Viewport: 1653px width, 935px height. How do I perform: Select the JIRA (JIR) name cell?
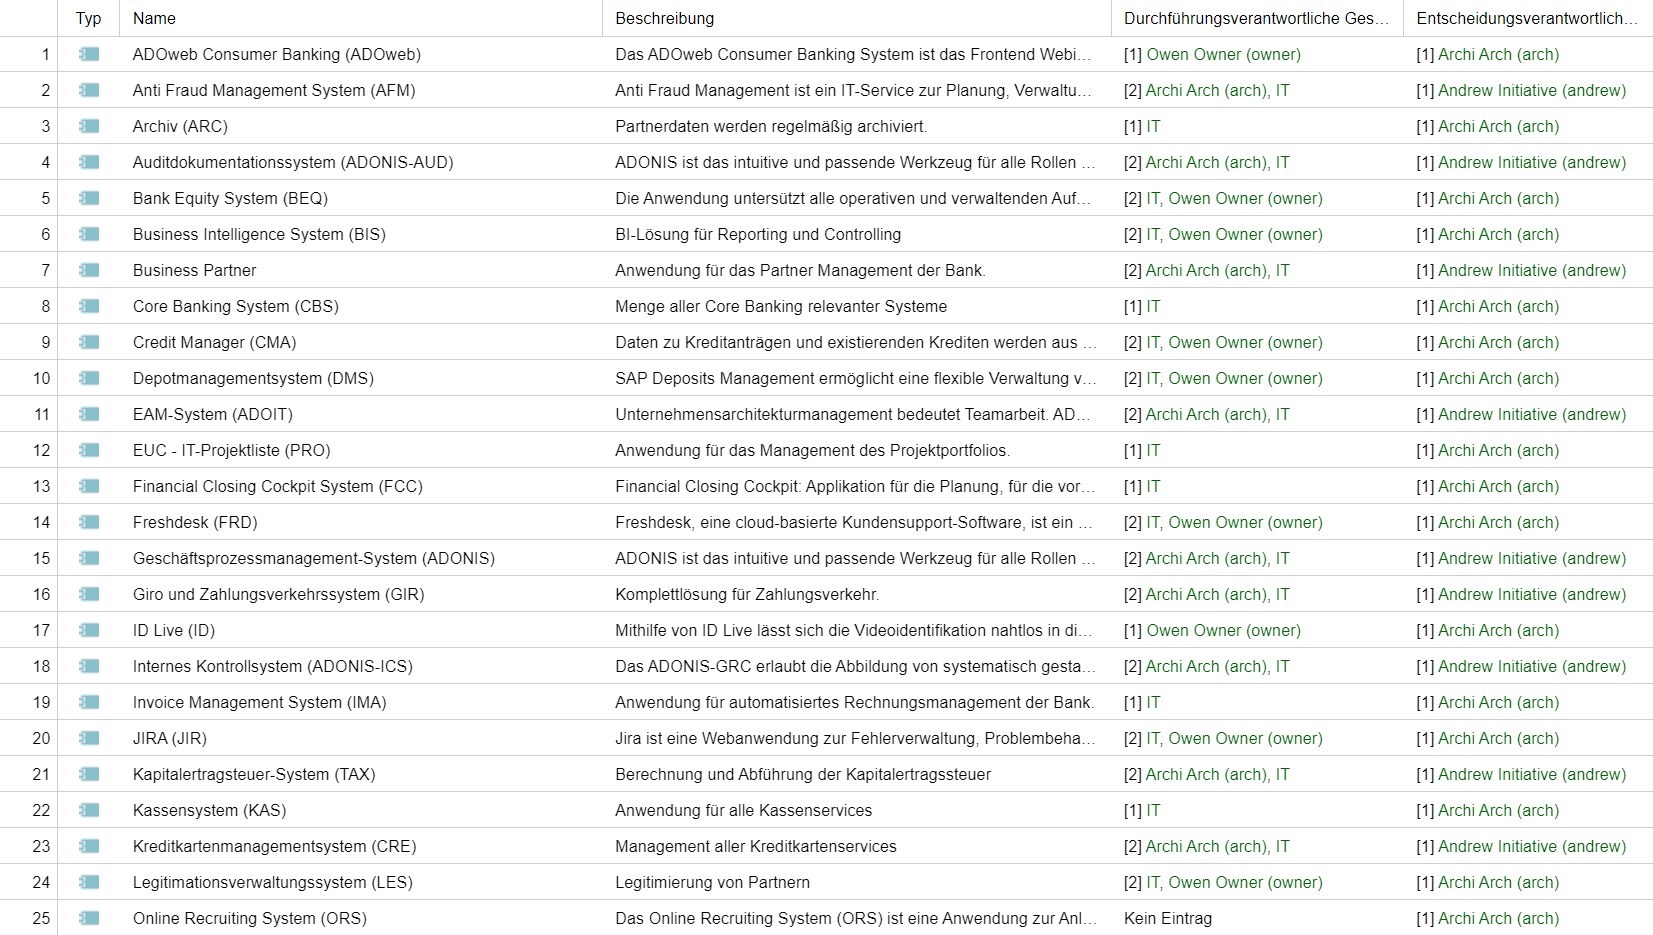pyautogui.click(x=170, y=738)
